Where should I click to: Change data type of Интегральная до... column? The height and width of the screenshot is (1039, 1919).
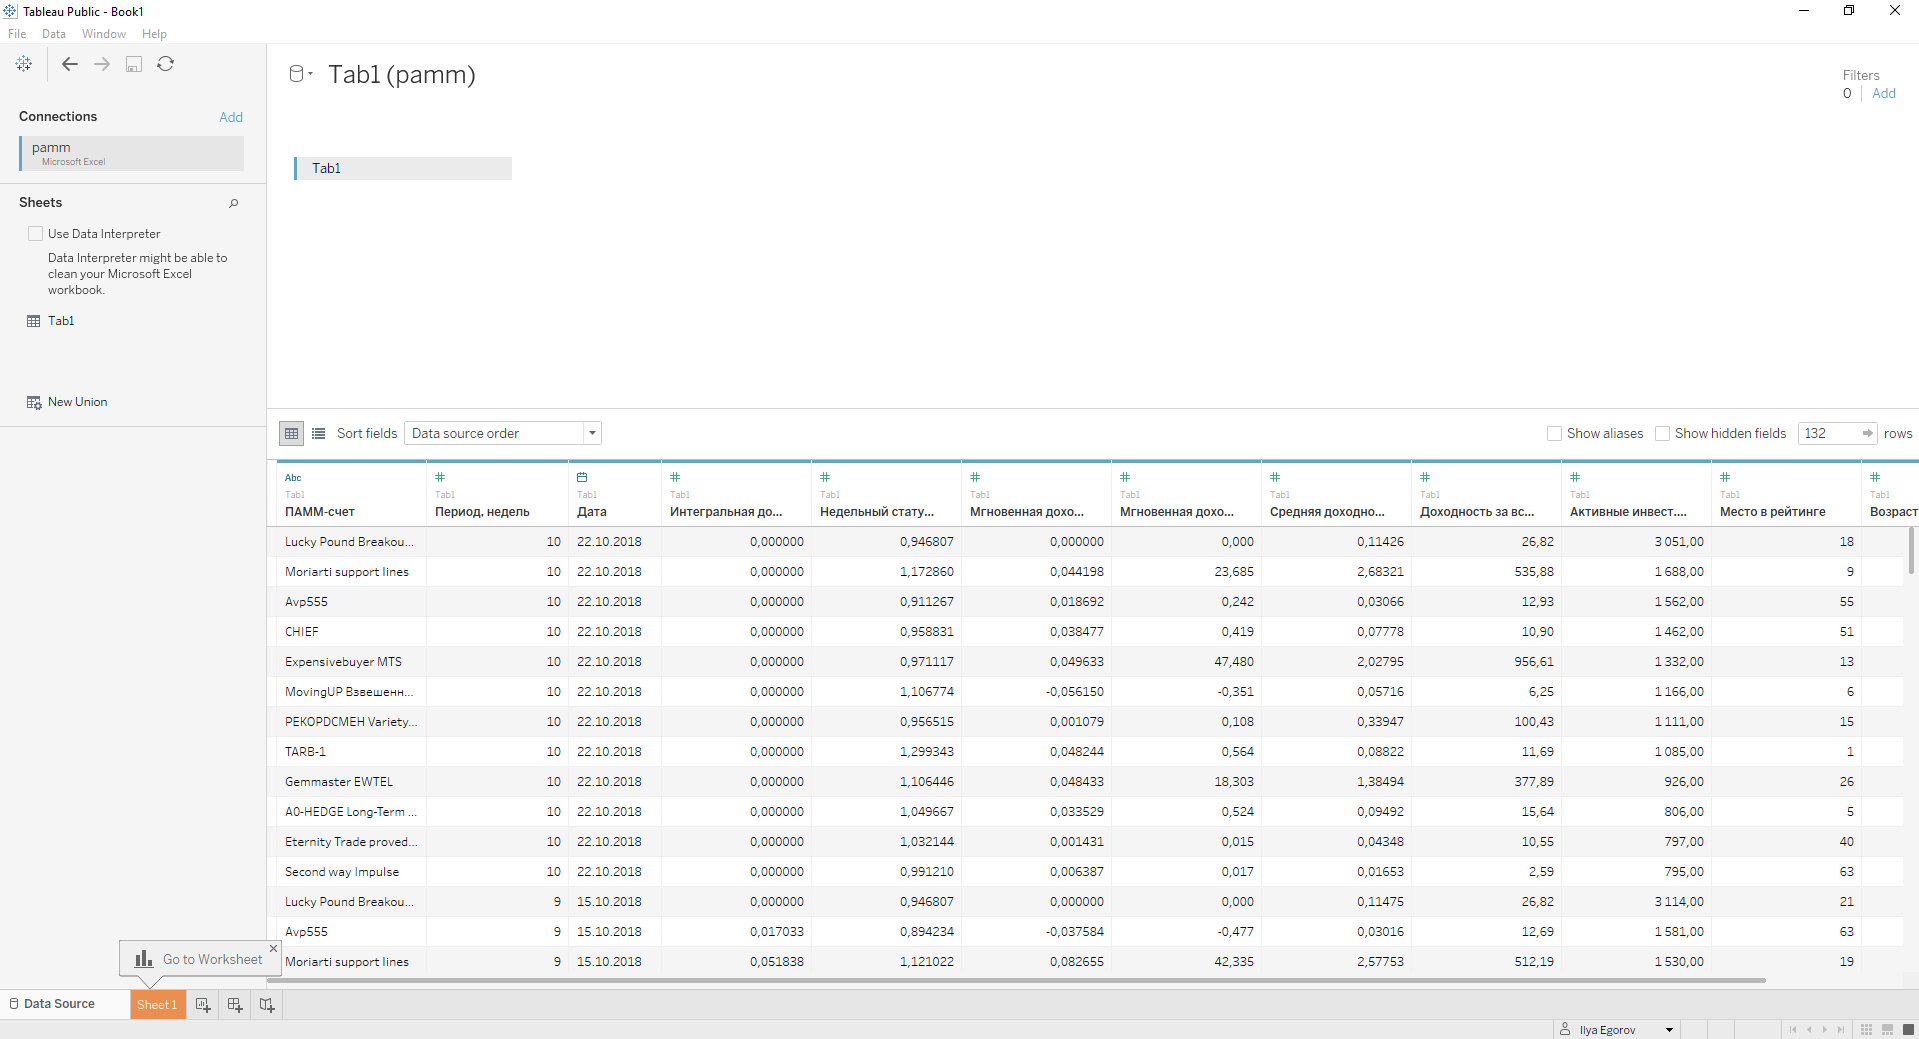pyautogui.click(x=675, y=477)
